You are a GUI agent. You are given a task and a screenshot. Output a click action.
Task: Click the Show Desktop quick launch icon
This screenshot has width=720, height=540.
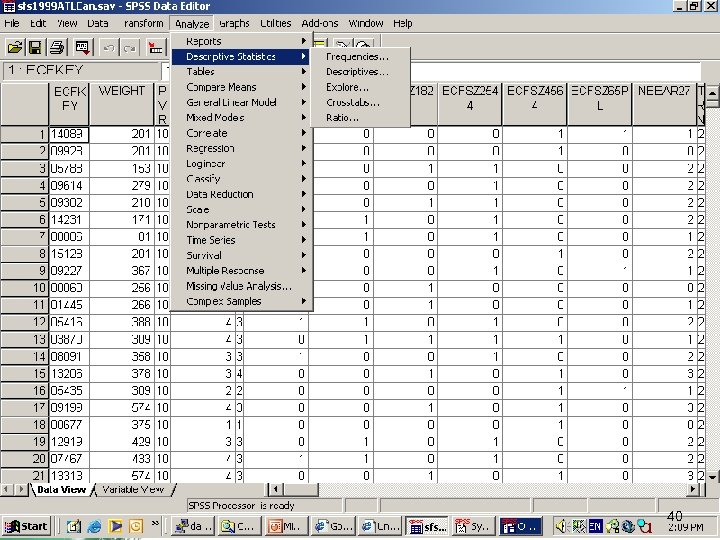73,526
